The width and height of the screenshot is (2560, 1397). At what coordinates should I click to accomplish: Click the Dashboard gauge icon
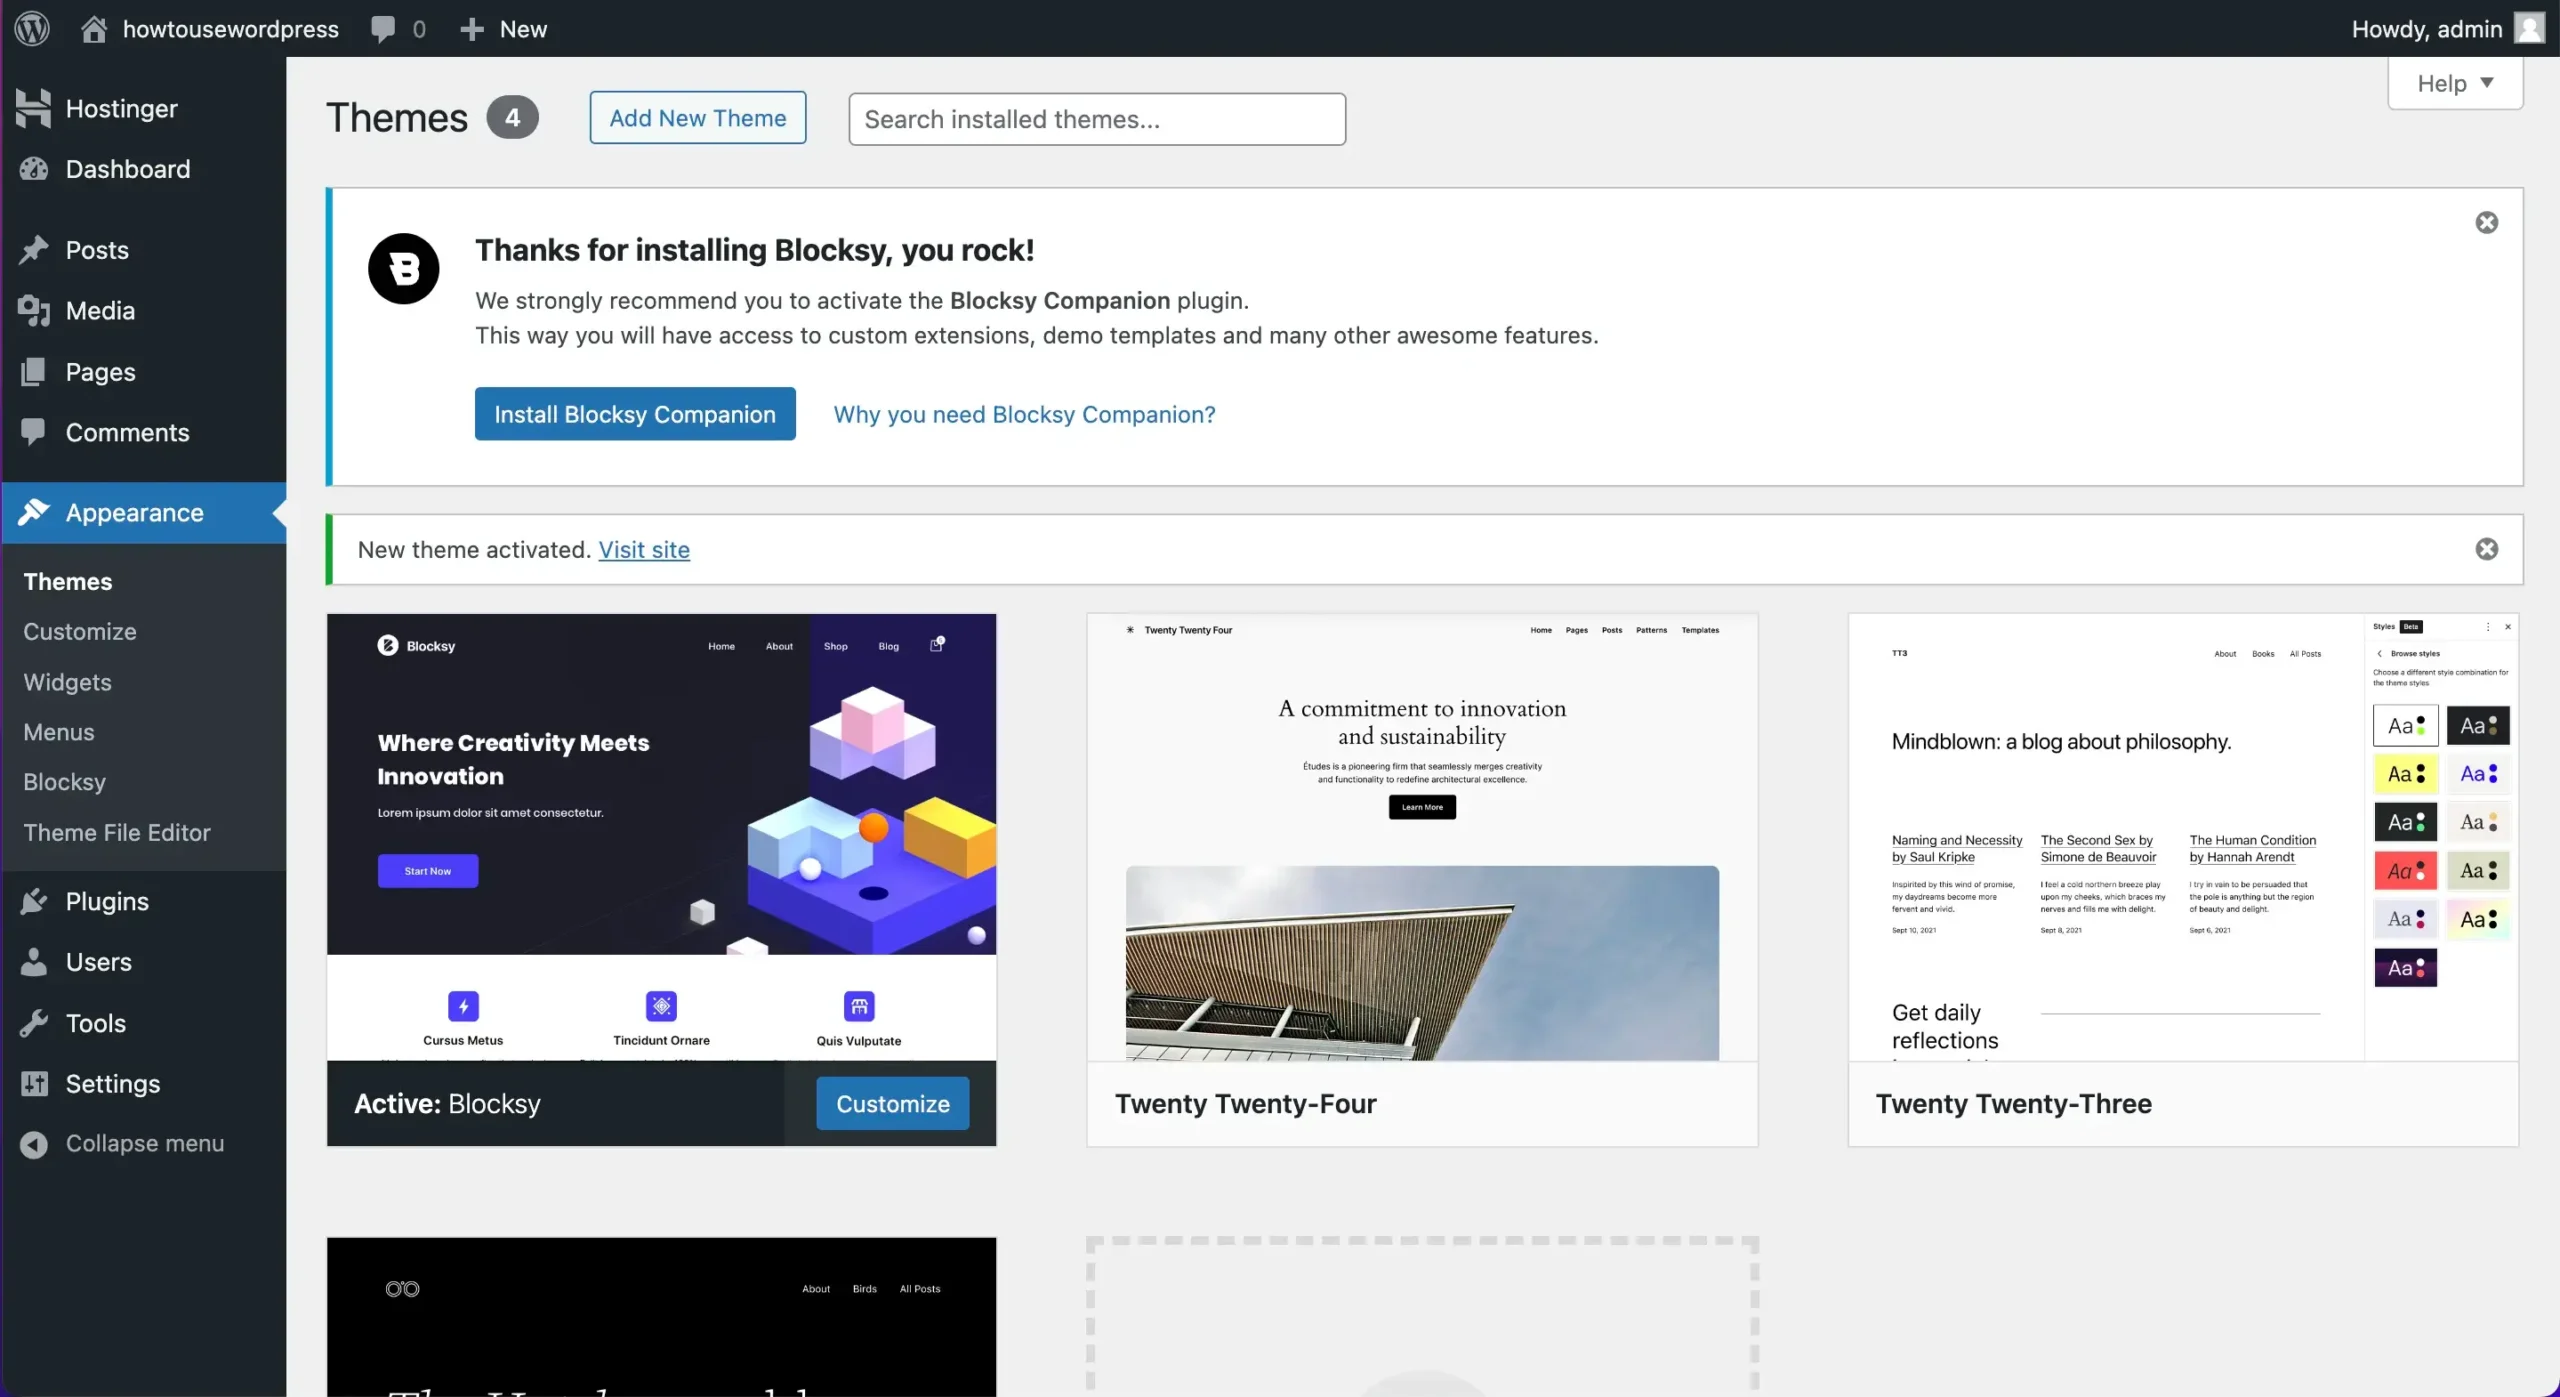coord(33,169)
